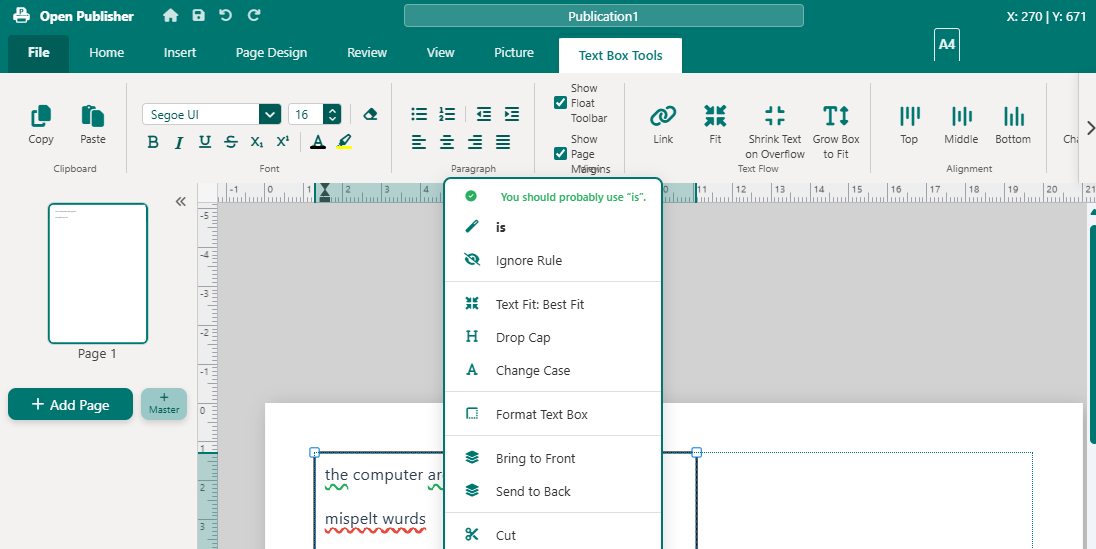1096x549 pixels.
Task: Choose Cut from context menu
Action: point(553,535)
